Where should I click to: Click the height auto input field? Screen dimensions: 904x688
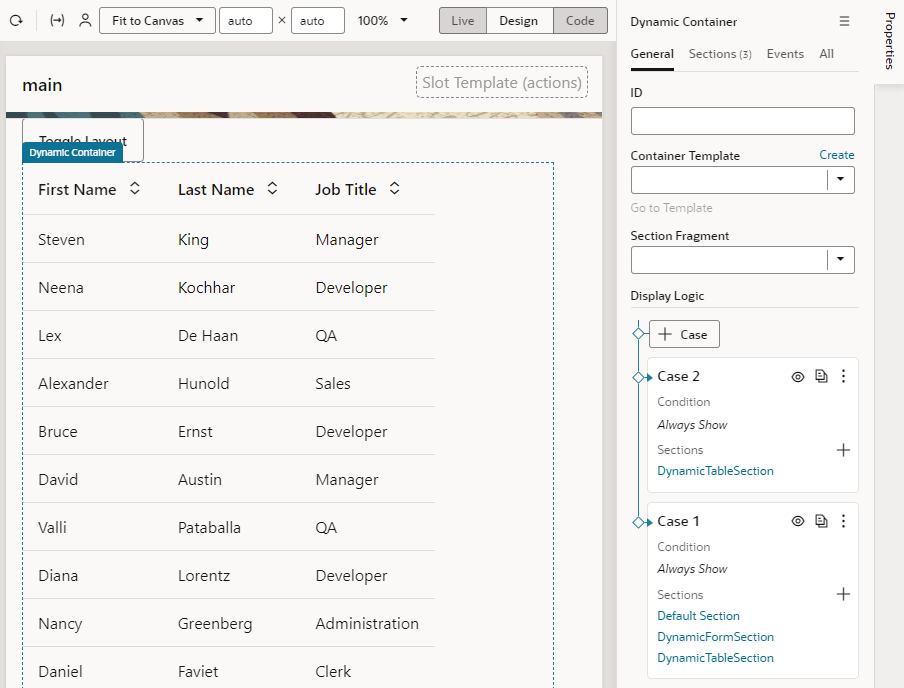318,21
